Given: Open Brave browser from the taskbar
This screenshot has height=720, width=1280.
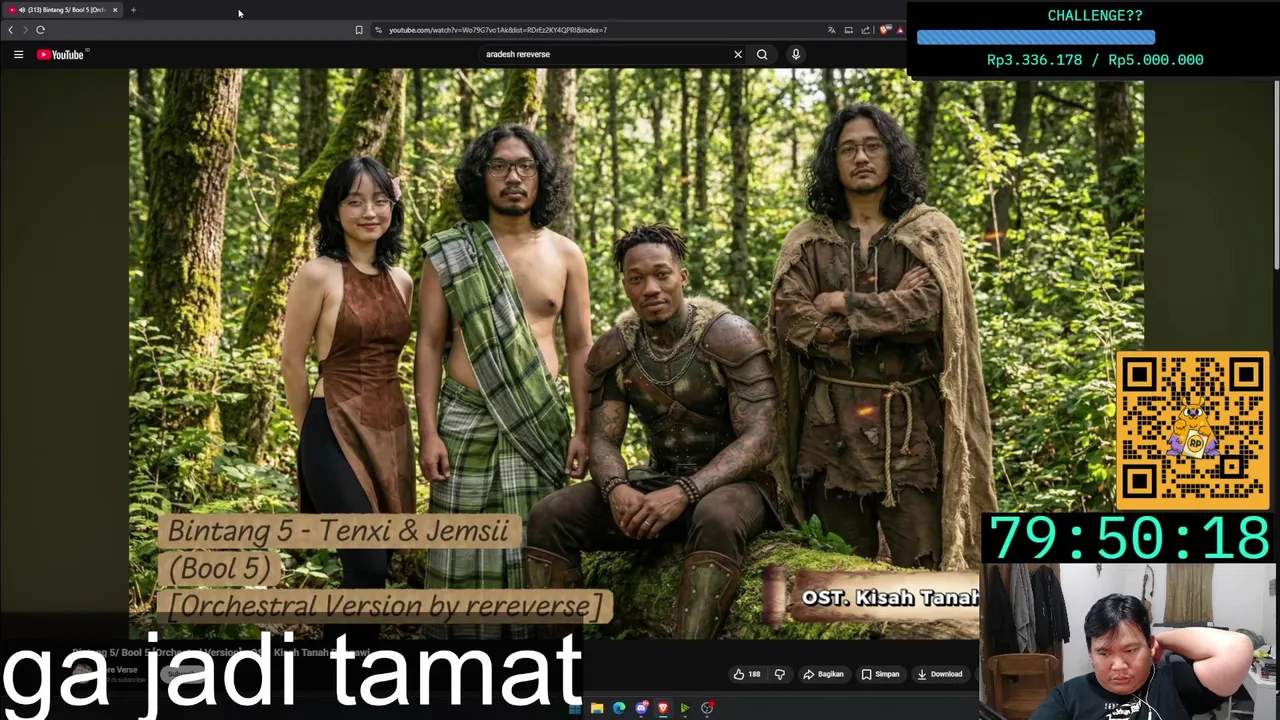Looking at the screenshot, I should 663,708.
